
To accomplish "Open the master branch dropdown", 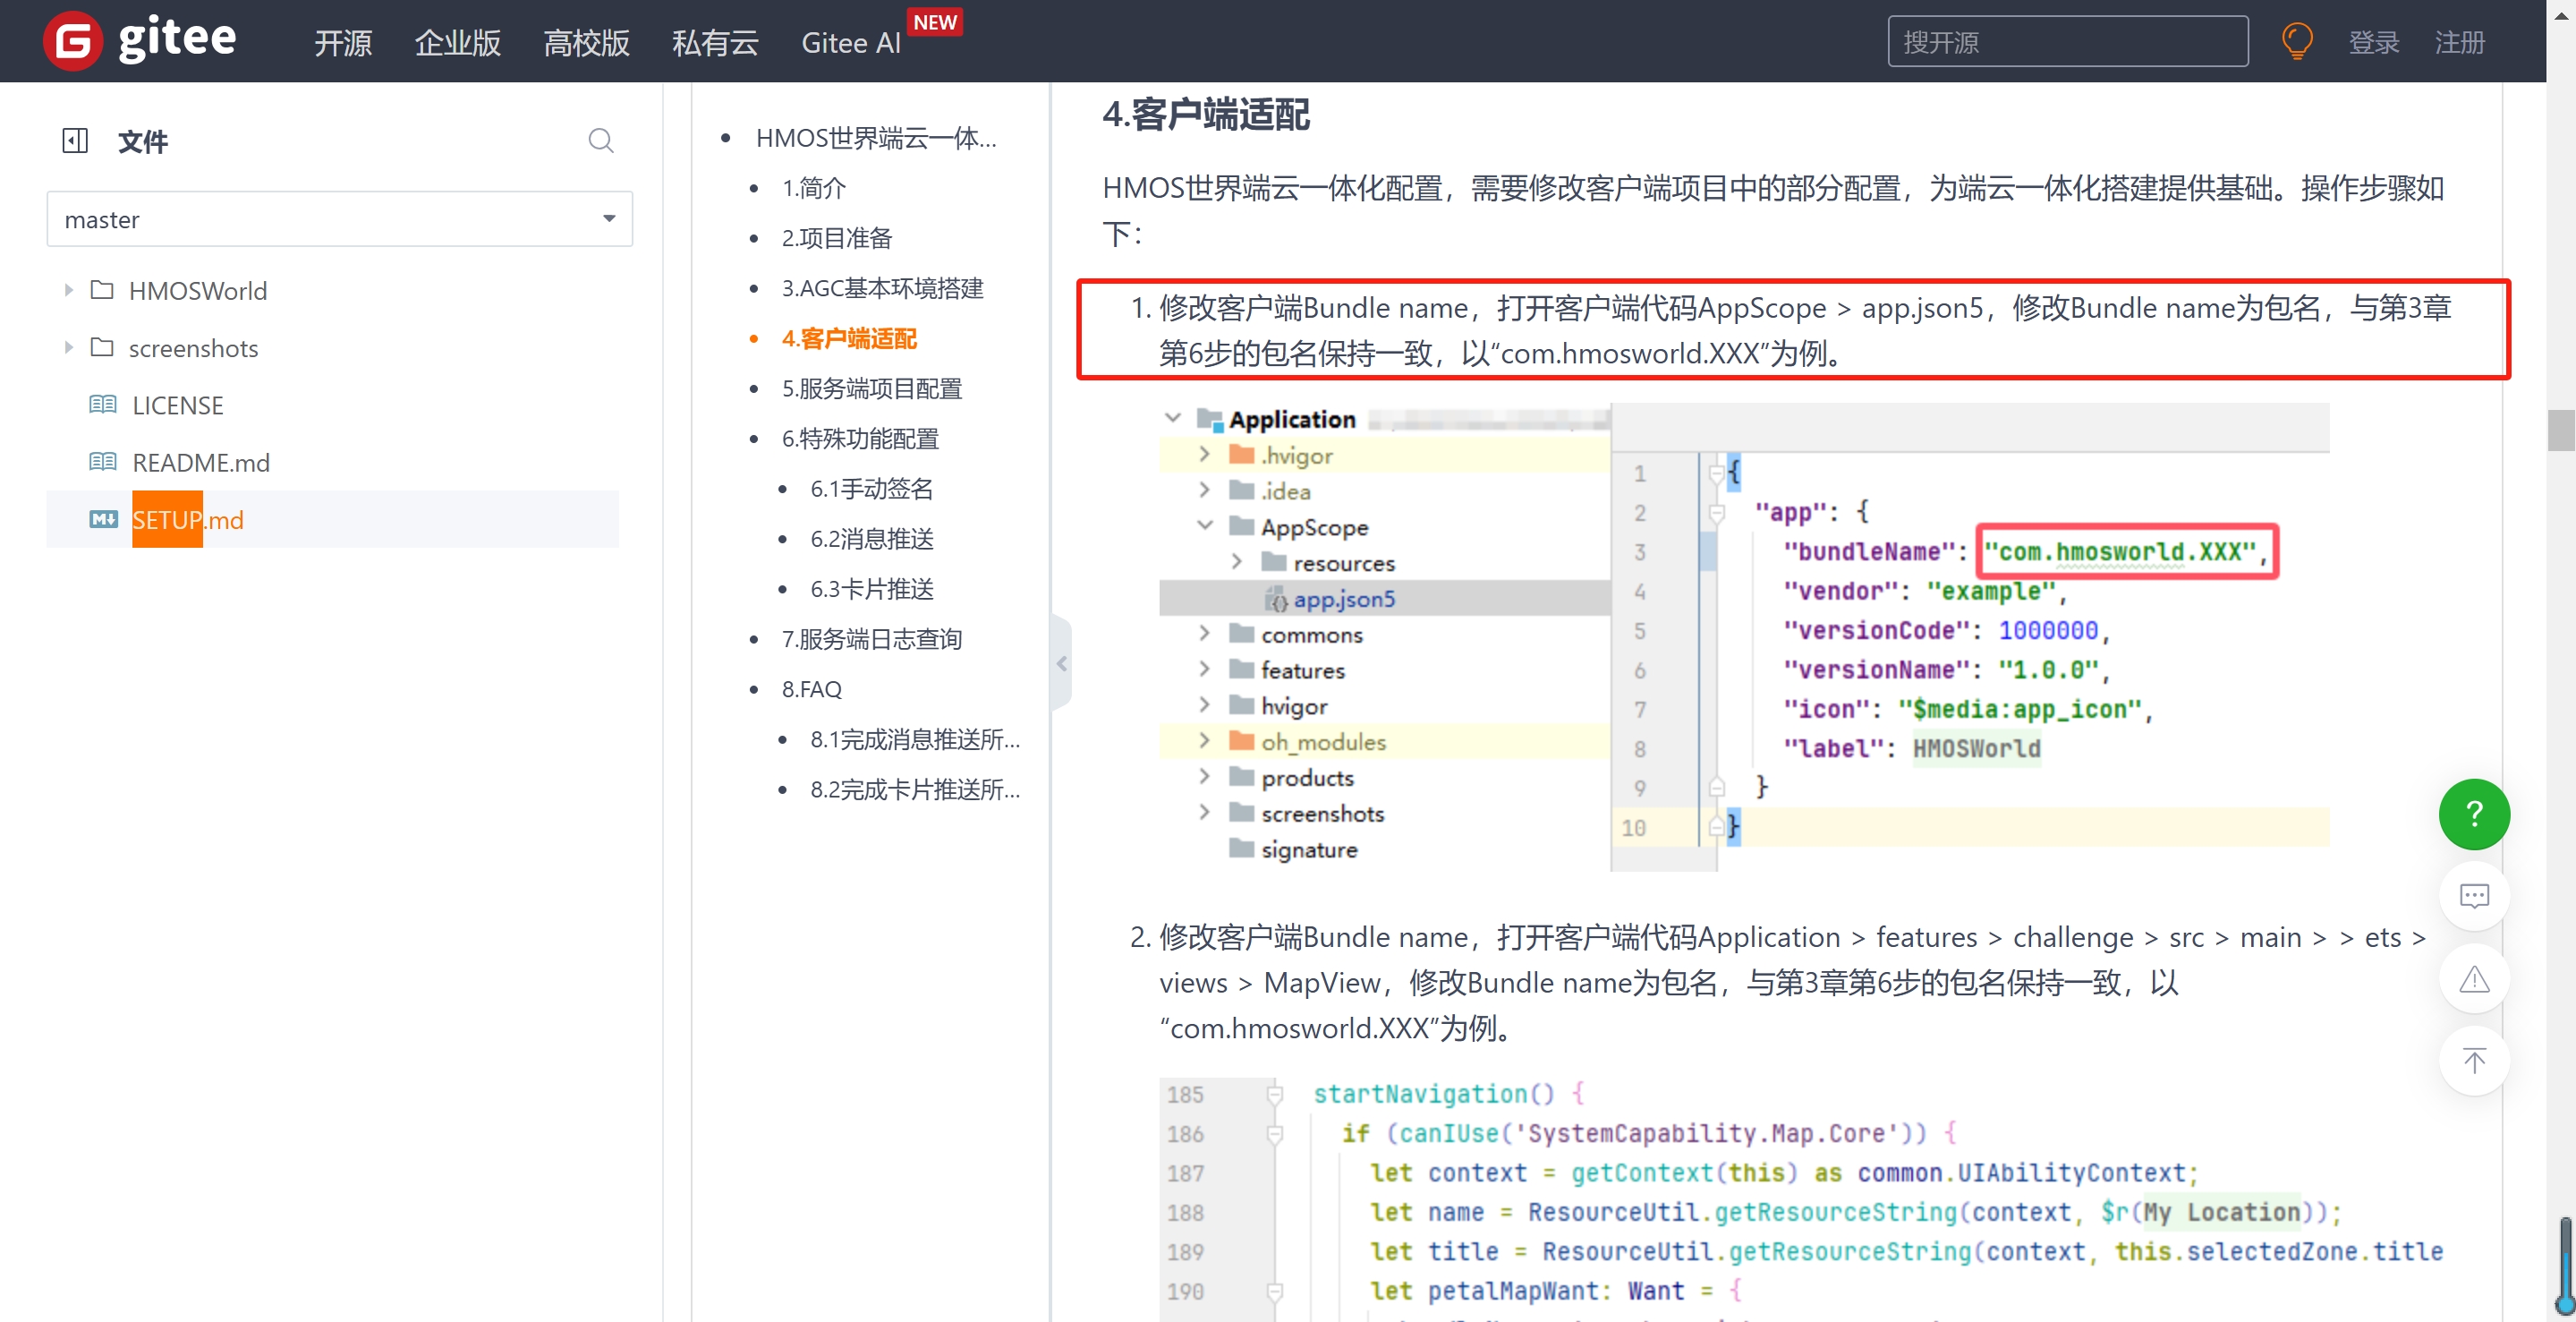I will click(339, 219).
